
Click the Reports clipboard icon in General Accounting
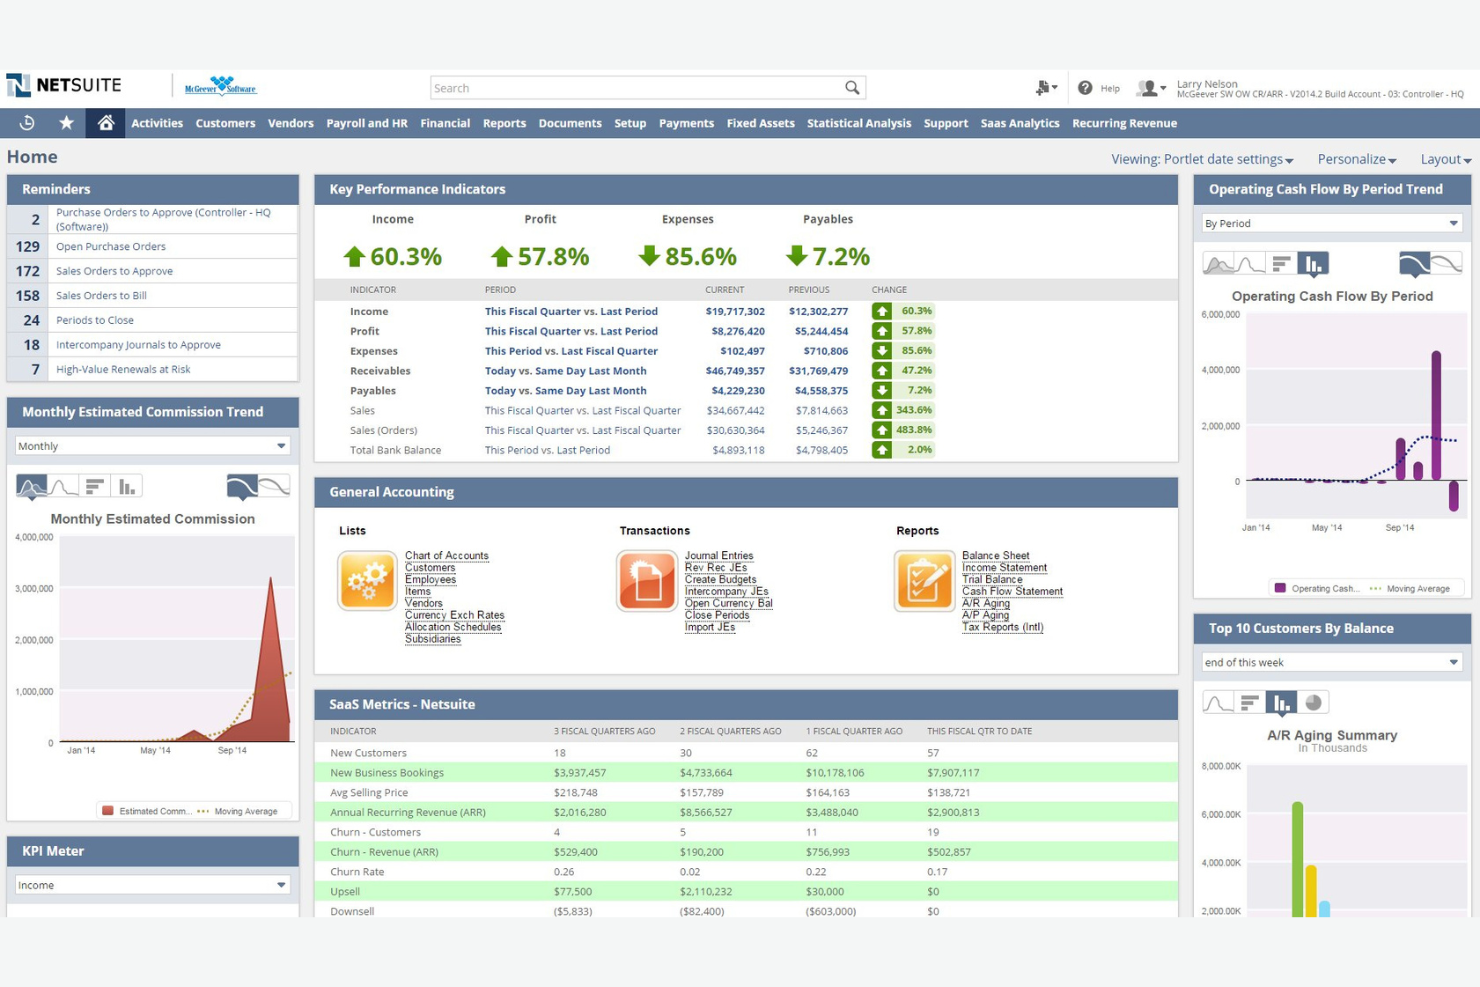click(924, 580)
